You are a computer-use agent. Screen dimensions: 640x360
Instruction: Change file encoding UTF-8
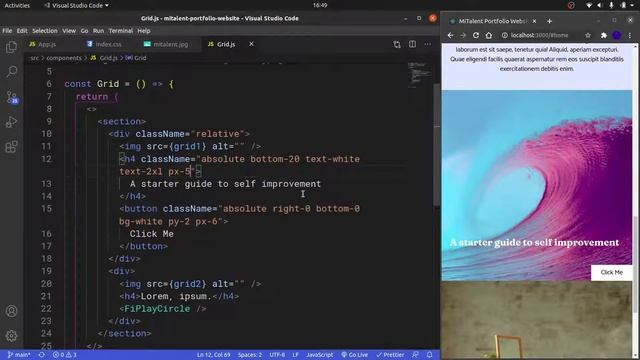point(277,355)
